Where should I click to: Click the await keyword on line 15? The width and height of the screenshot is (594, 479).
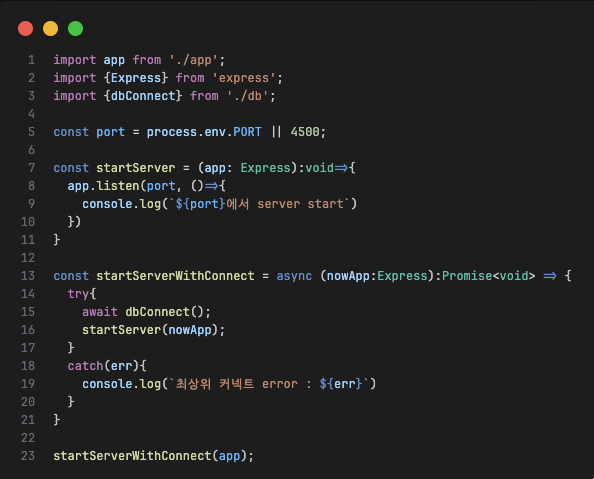(100, 312)
